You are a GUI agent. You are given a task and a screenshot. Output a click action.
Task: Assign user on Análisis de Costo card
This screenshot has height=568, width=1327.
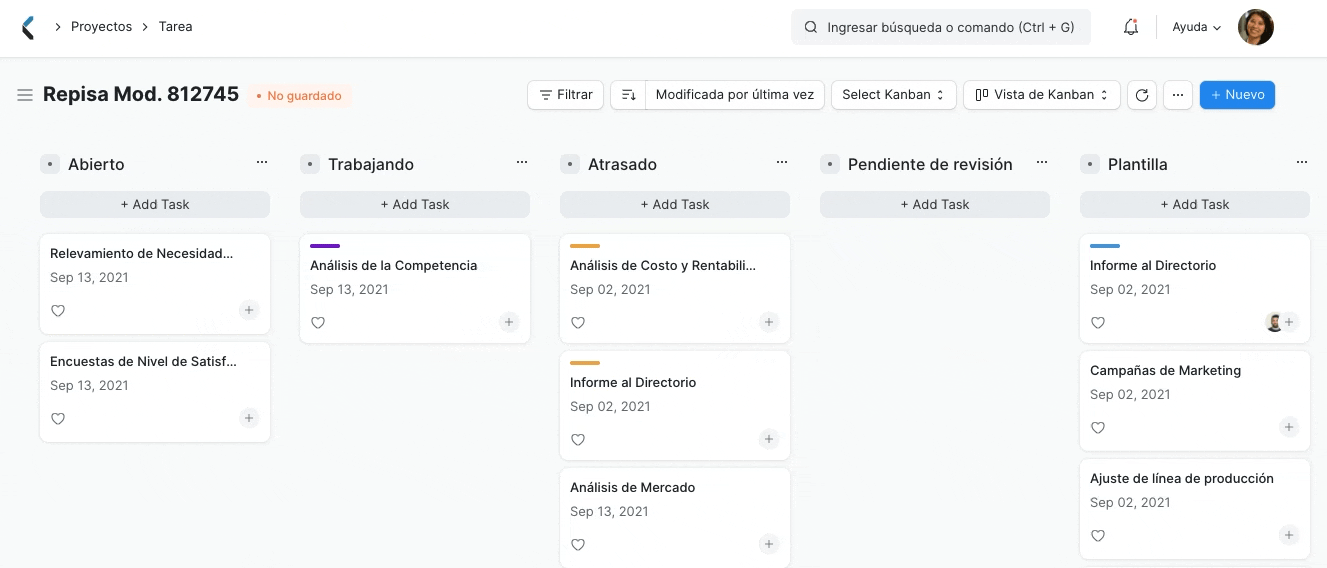coord(769,322)
